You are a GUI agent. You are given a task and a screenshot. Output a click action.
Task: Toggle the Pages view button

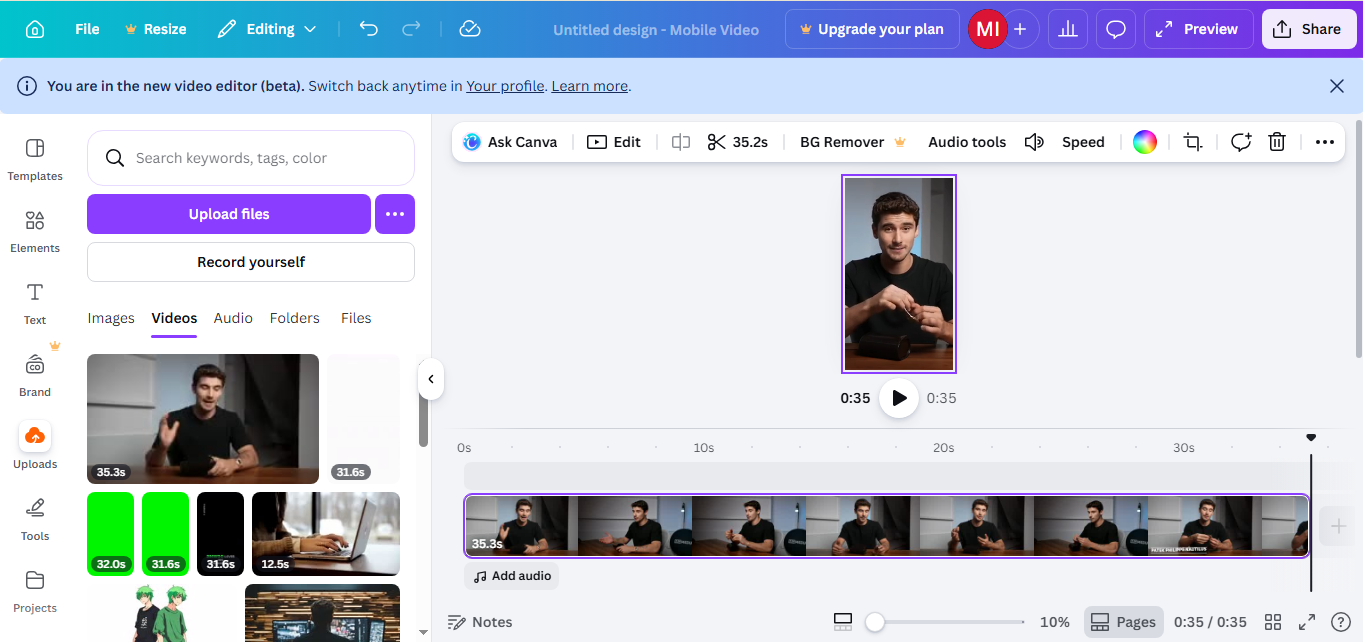pyautogui.click(x=1123, y=622)
